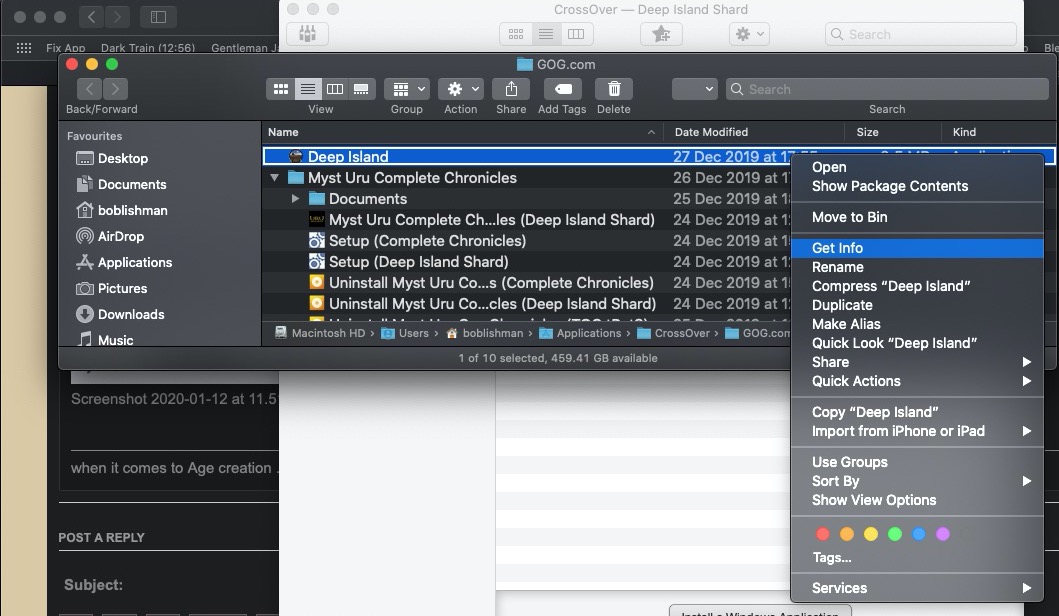Choose Move to Bin
Screen dimensions: 1059x616
pyautogui.click(x=917, y=217)
